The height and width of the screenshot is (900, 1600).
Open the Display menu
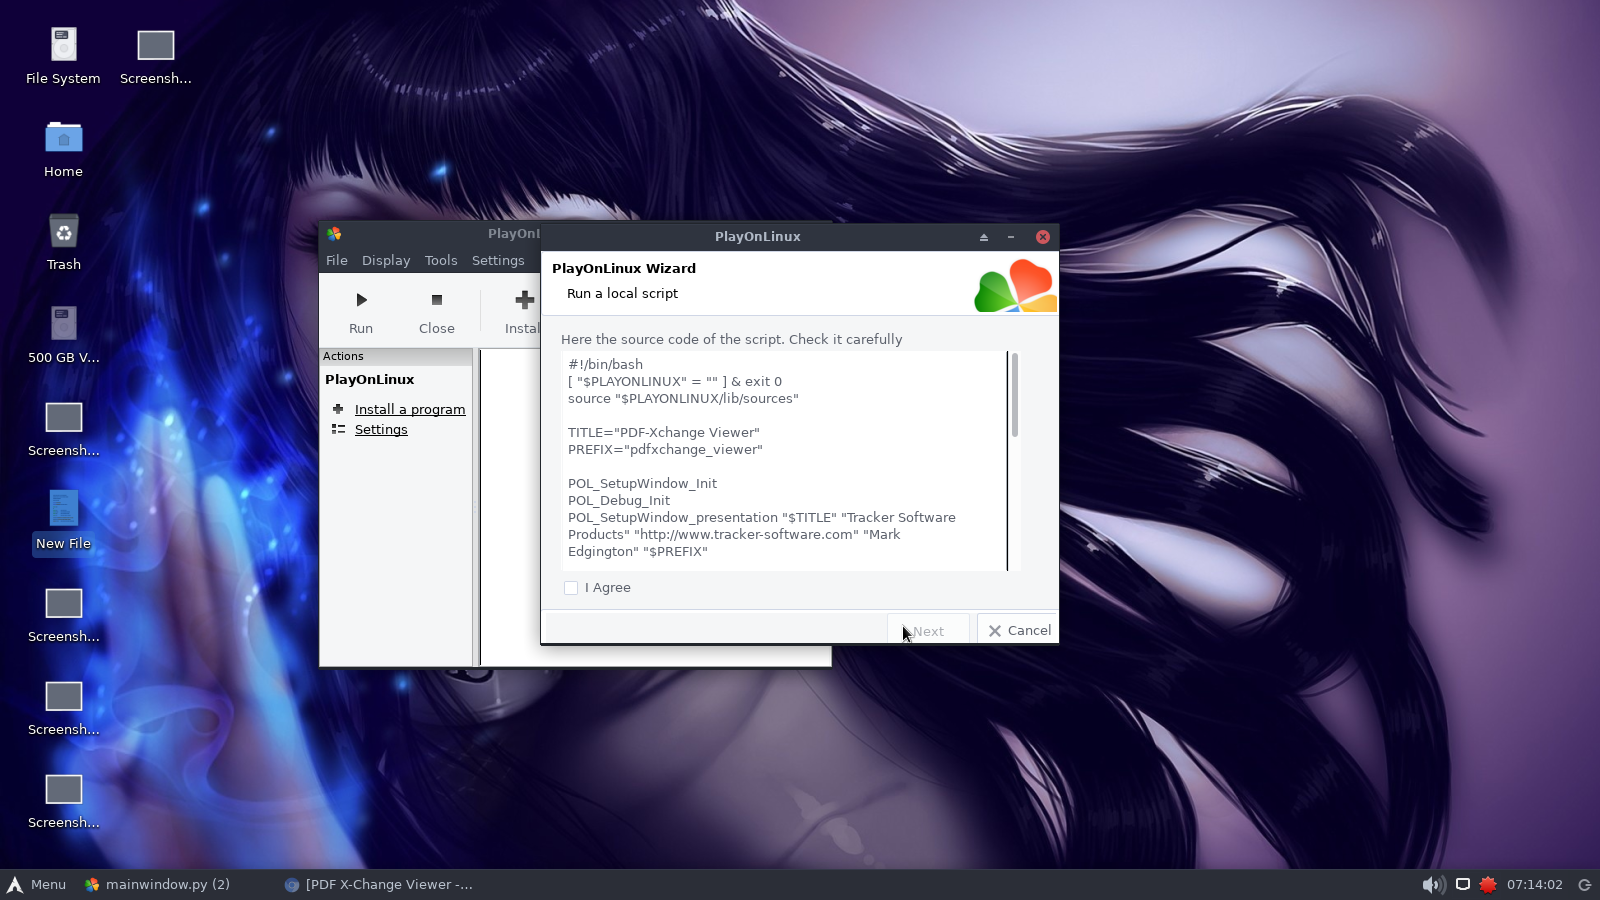[x=386, y=260]
